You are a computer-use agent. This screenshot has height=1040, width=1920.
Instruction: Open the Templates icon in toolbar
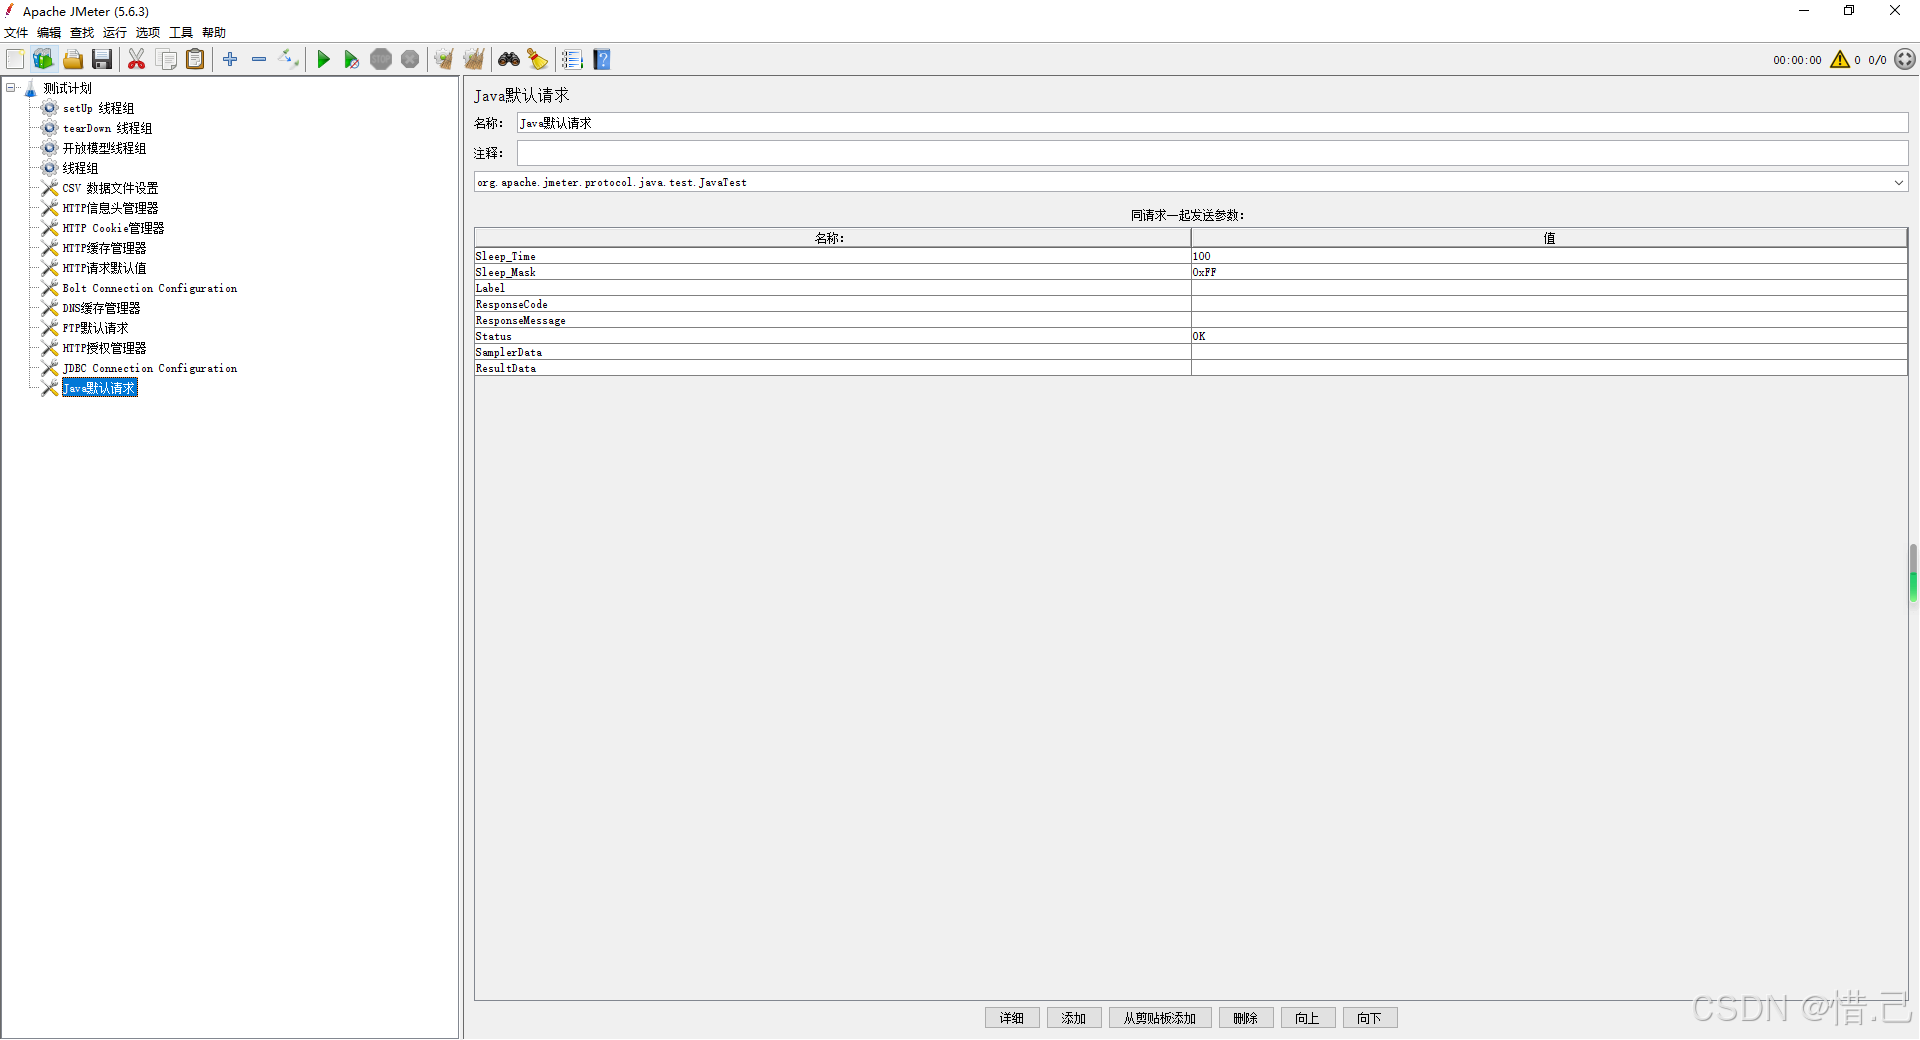43,60
